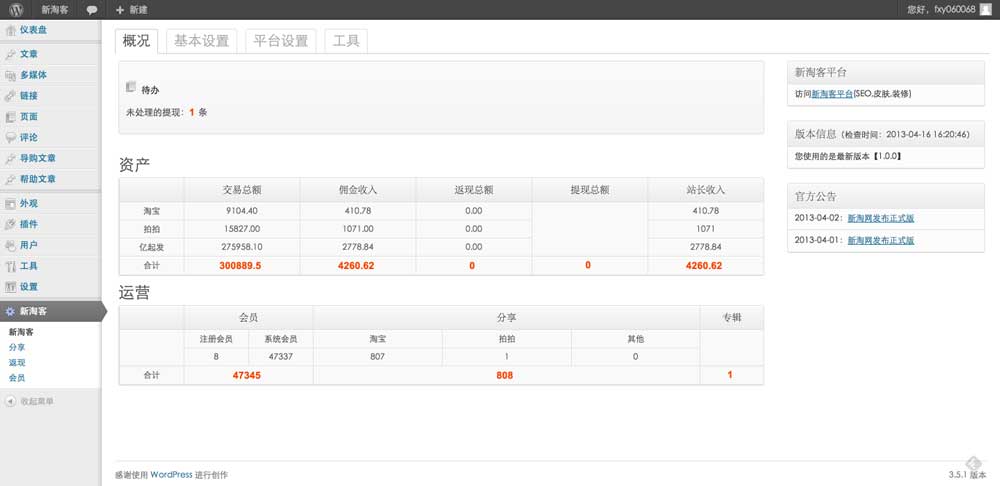
Task: Open 评论 in the sidebar
Action: (29, 137)
